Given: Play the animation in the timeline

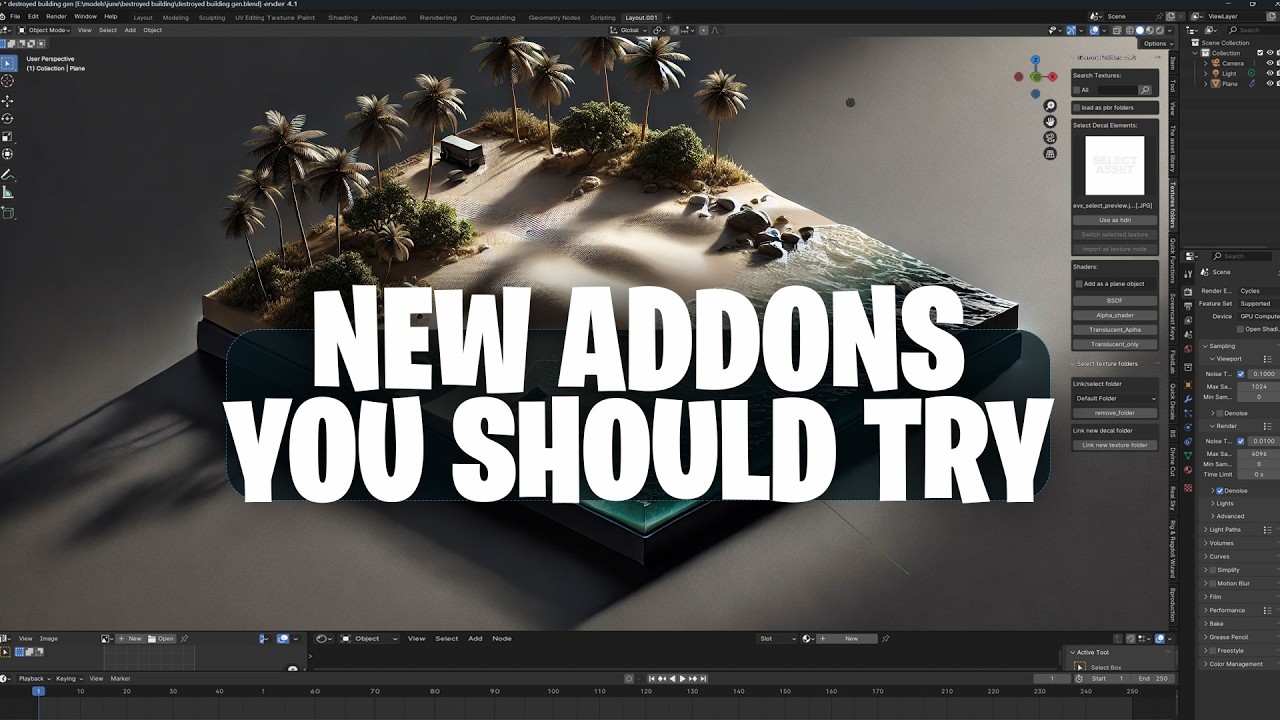Looking at the screenshot, I should 683,678.
